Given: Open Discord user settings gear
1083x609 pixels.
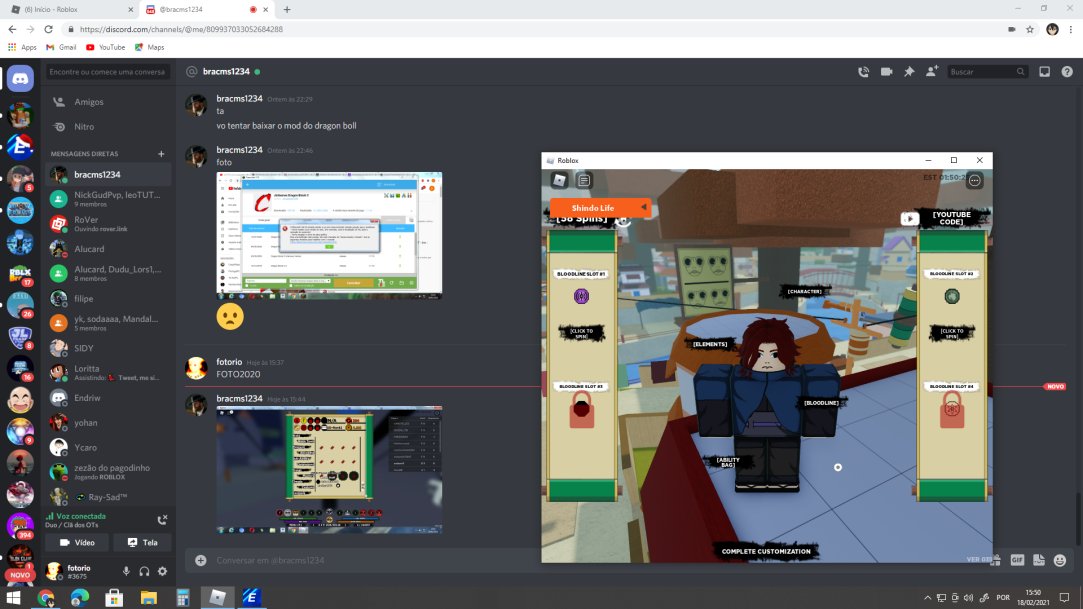Looking at the screenshot, I should click(x=162, y=571).
